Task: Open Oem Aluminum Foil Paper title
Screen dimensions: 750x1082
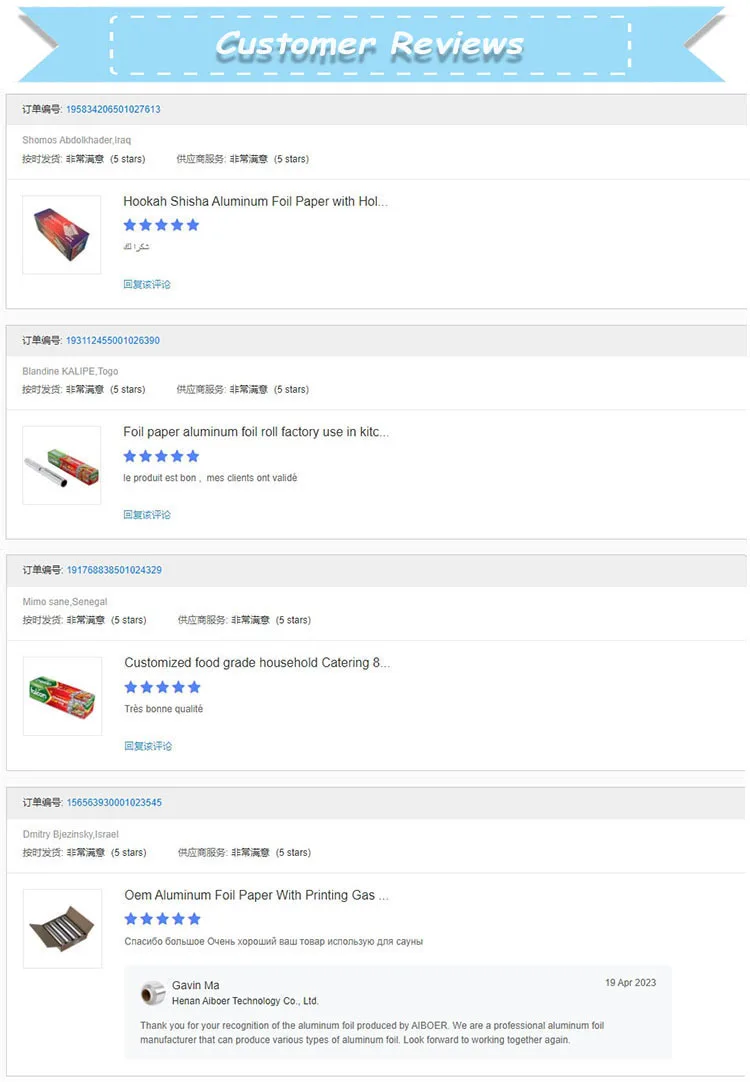Action: [x=256, y=895]
